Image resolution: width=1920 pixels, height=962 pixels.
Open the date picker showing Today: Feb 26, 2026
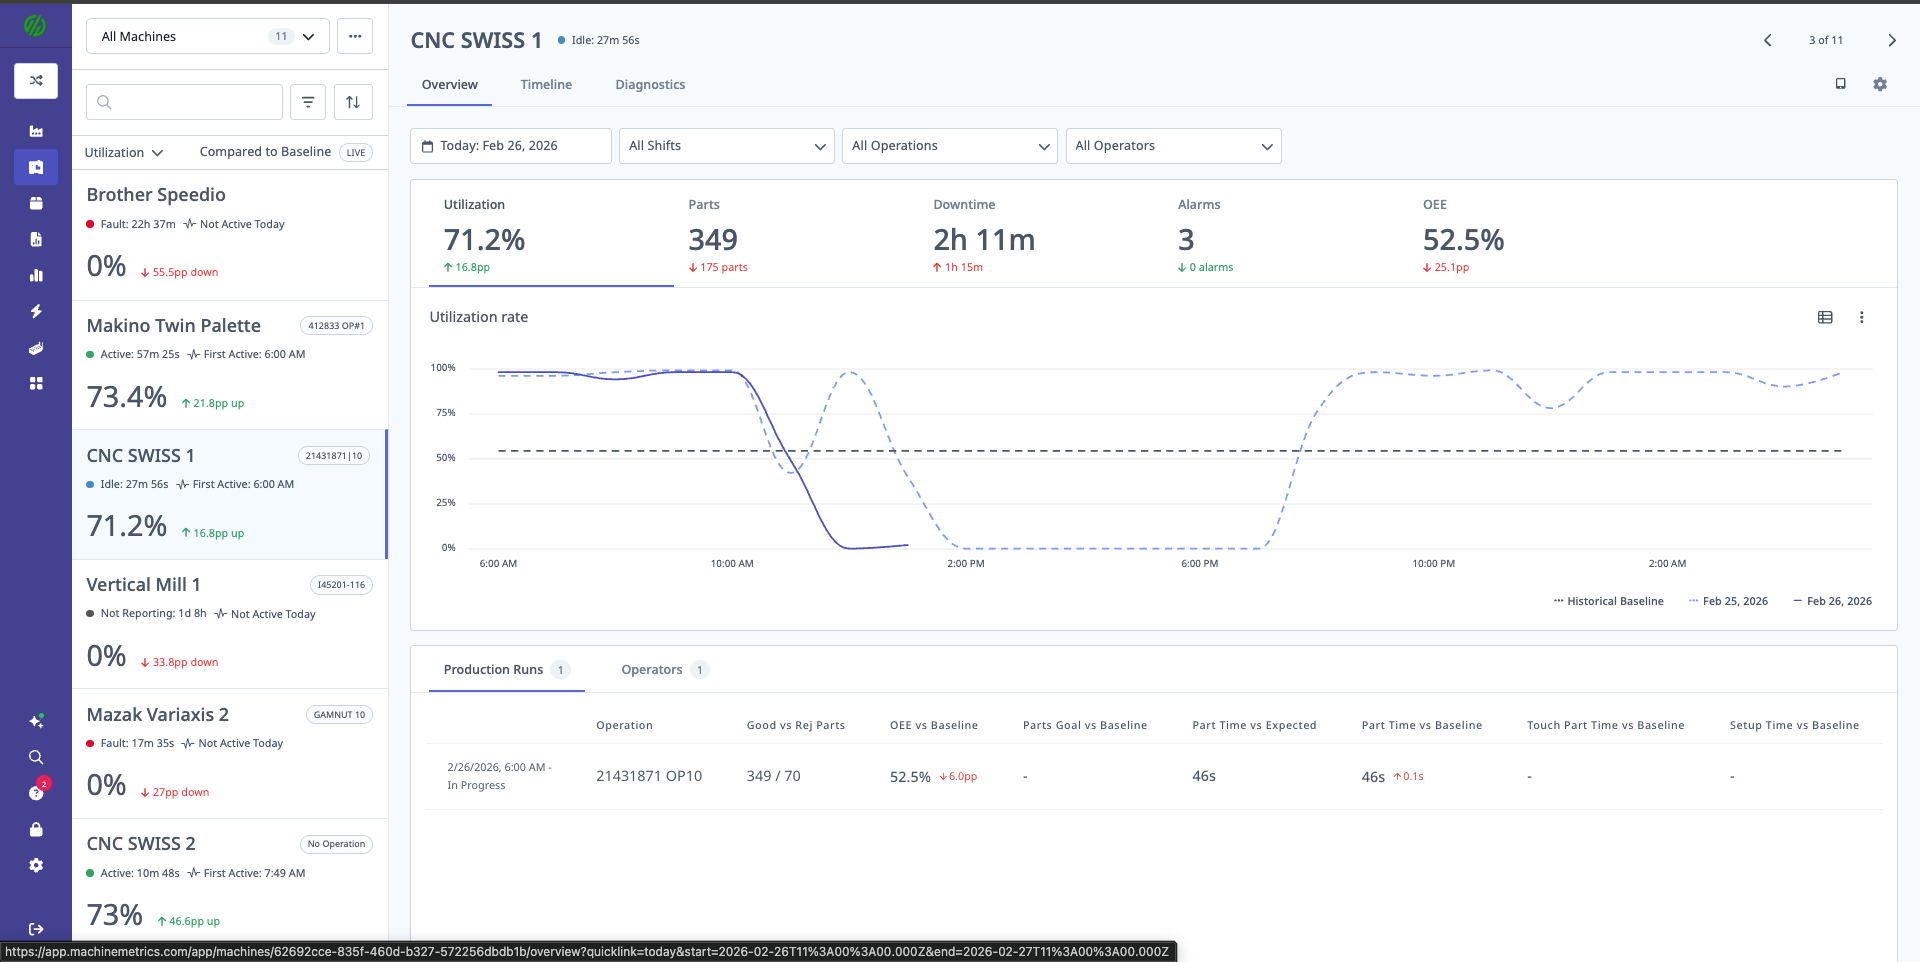[x=510, y=145]
